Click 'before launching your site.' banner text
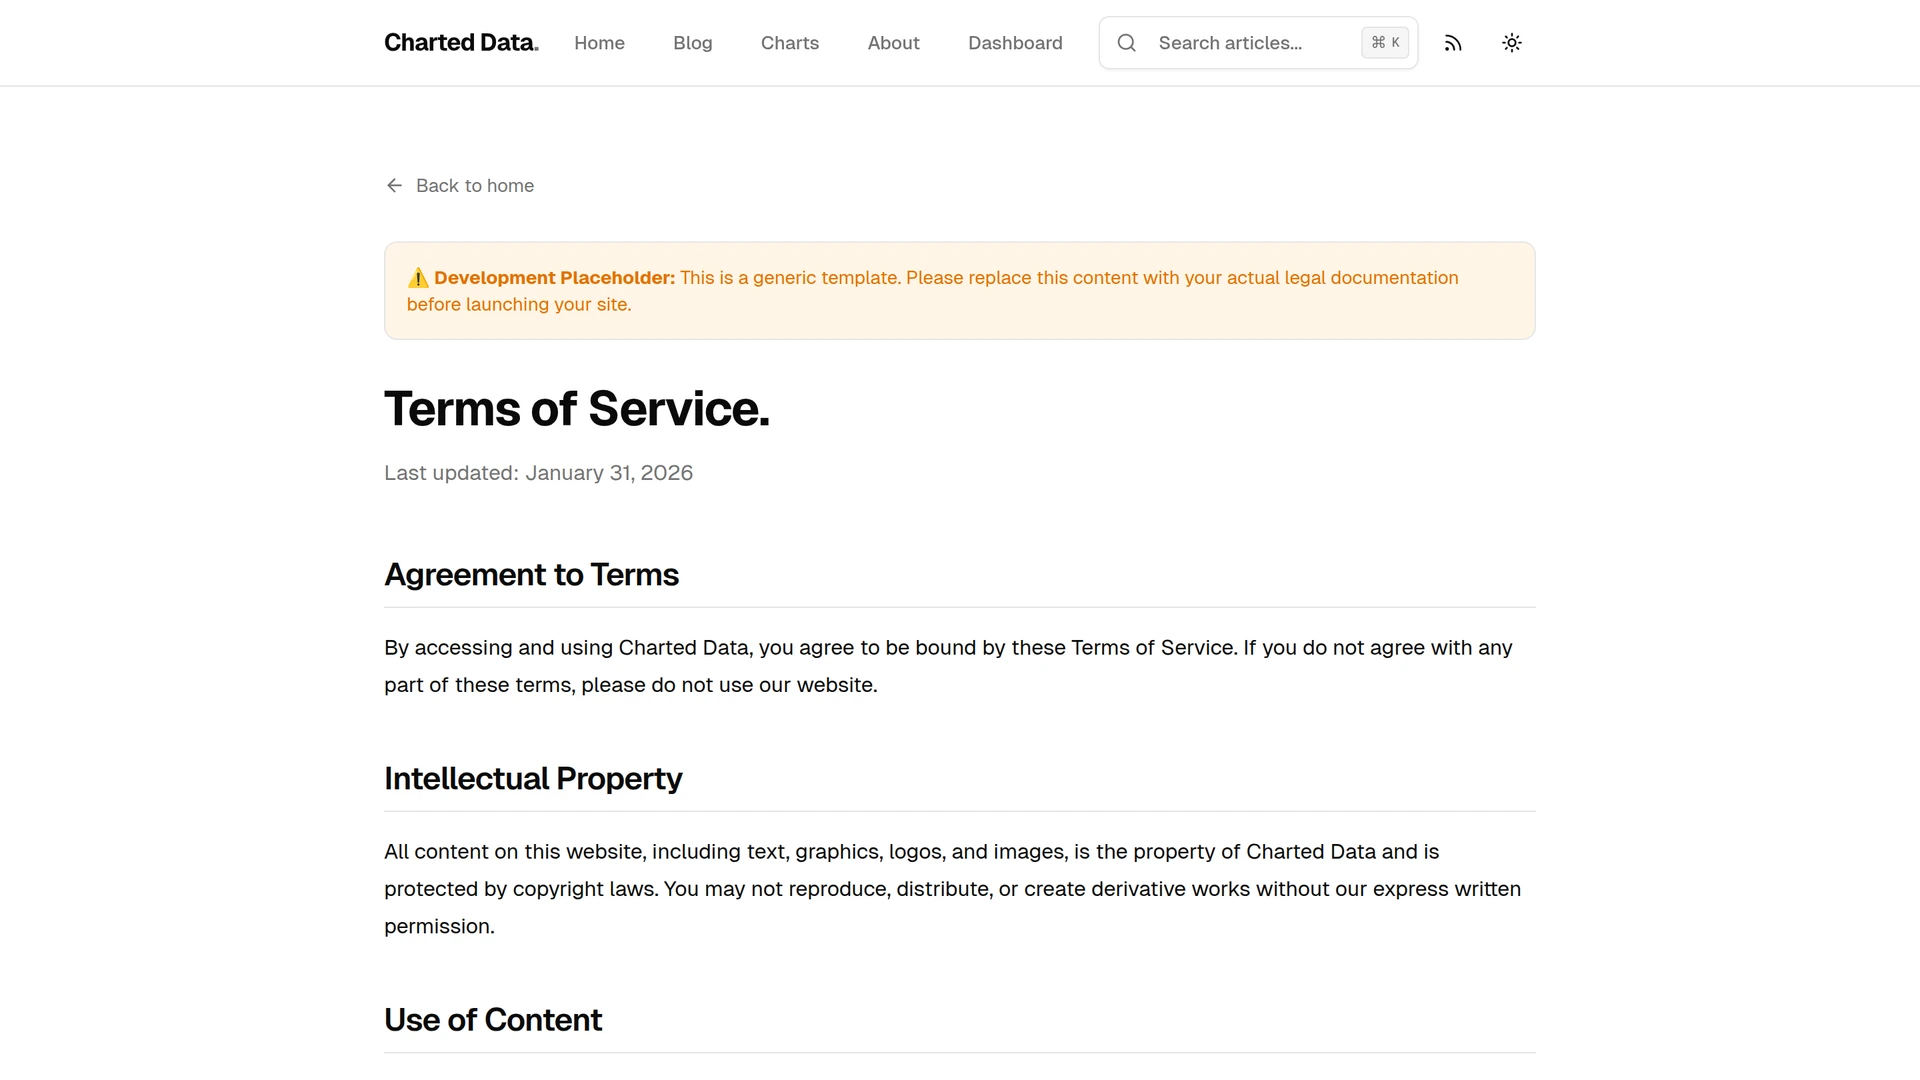This screenshot has height=1080, width=1920. pyautogui.click(x=519, y=305)
